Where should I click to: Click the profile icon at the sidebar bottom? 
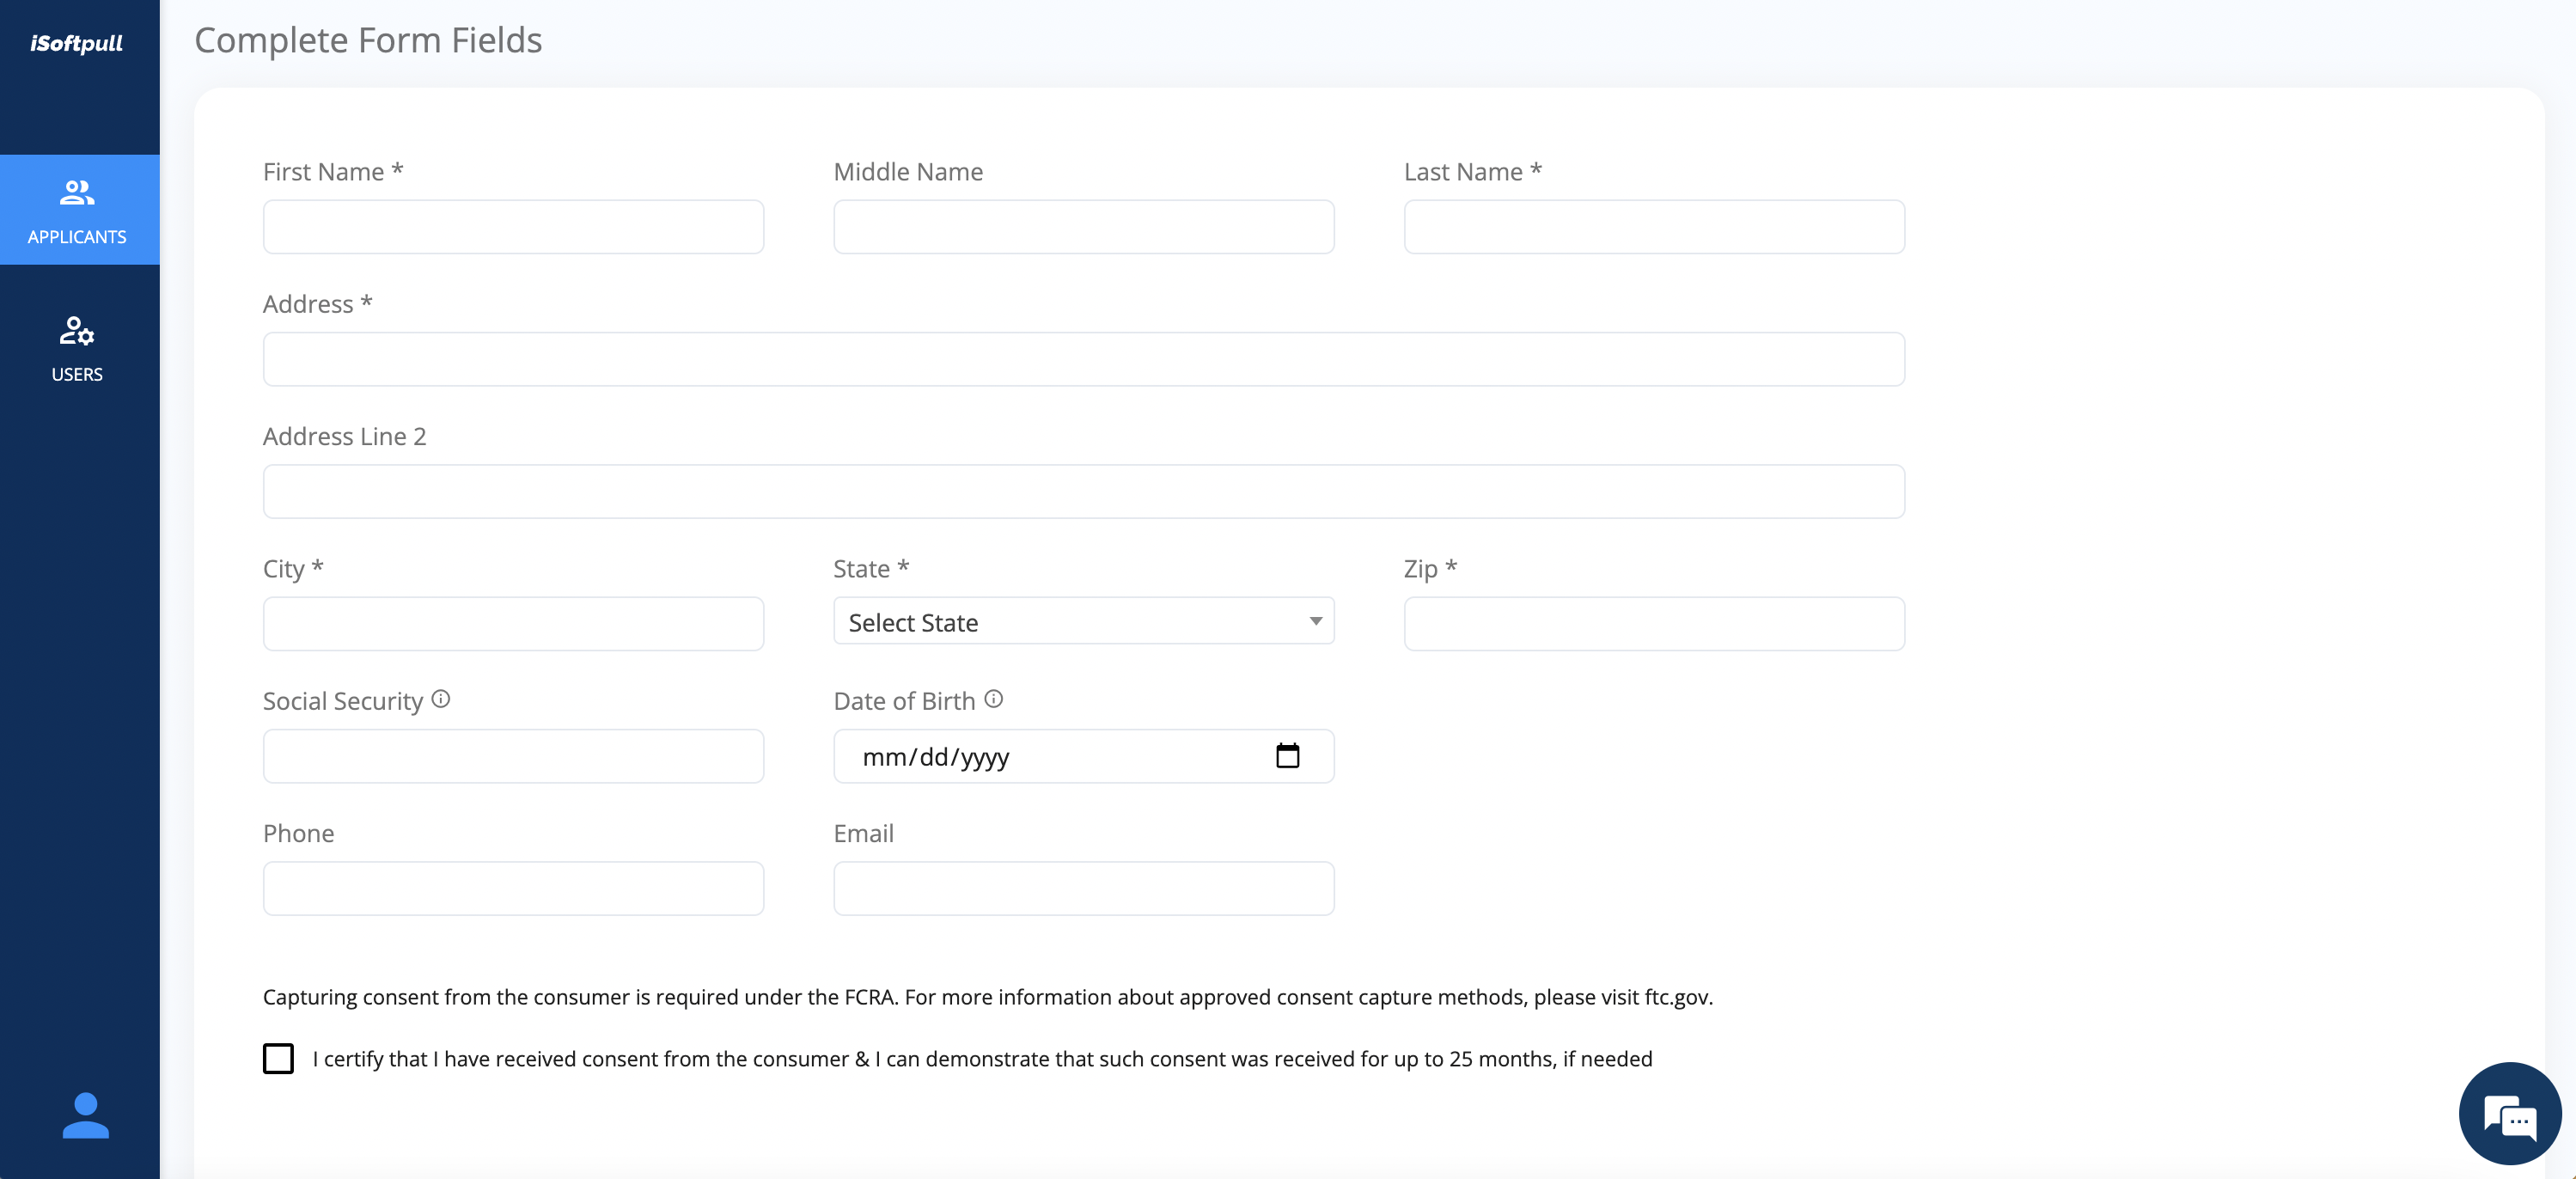point(85,1115)
